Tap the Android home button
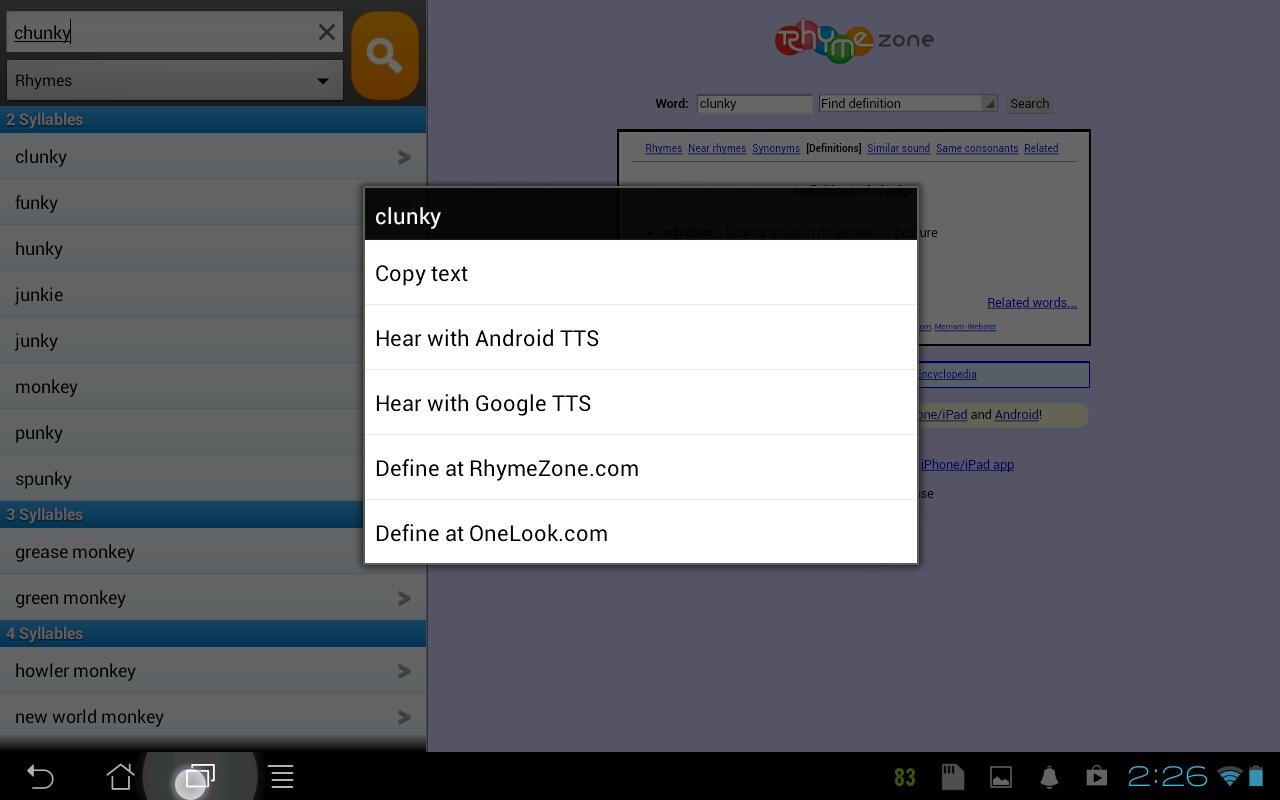1280x800 pixels. coord(120,777)
